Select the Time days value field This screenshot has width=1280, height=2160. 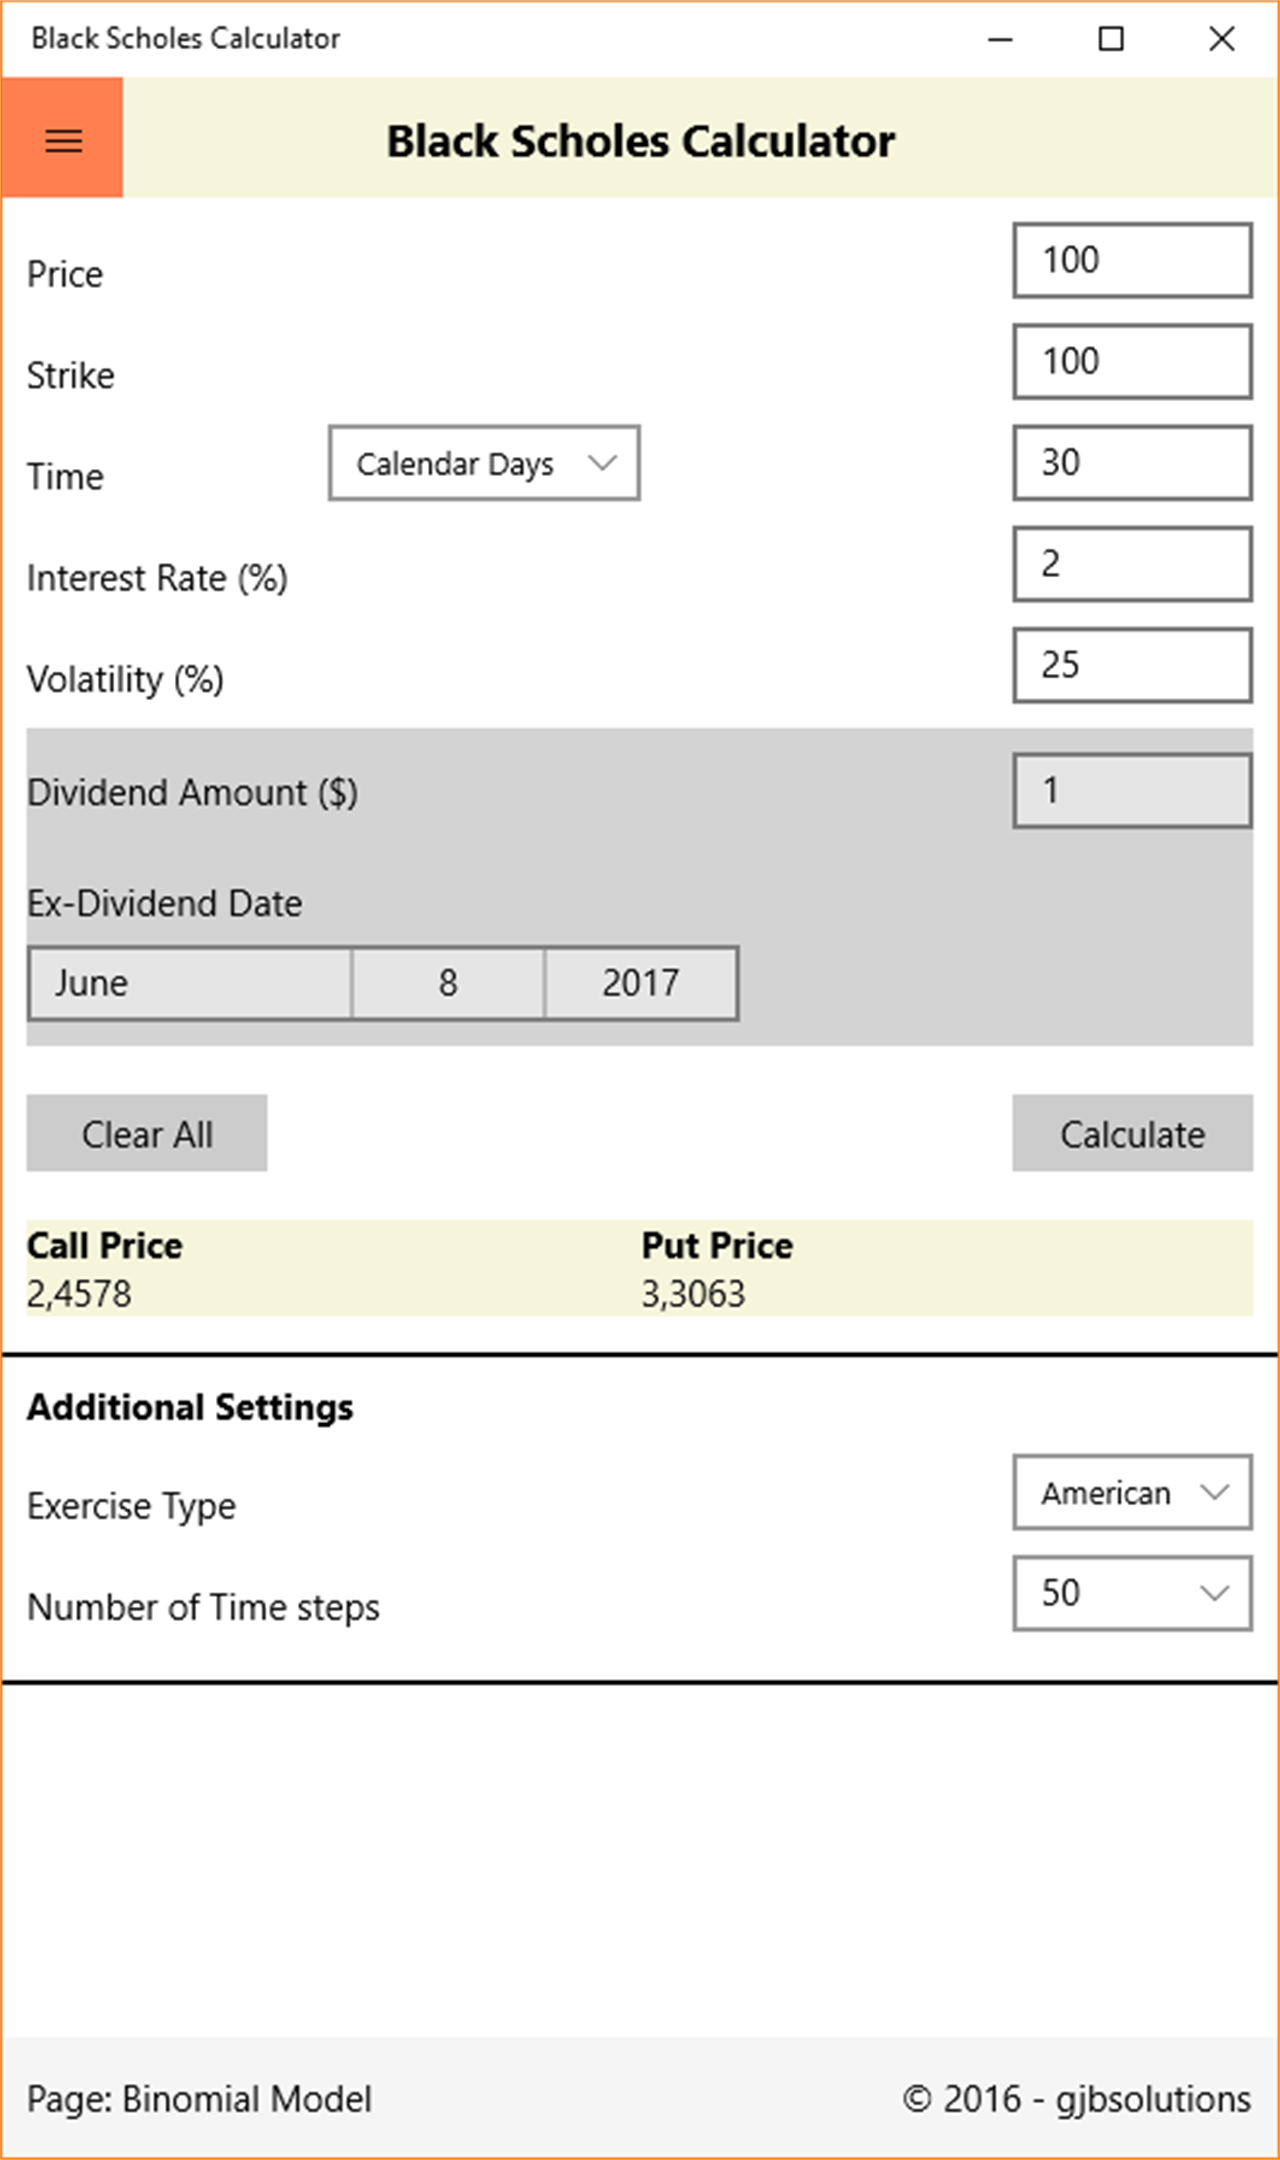click(1132, 462)
